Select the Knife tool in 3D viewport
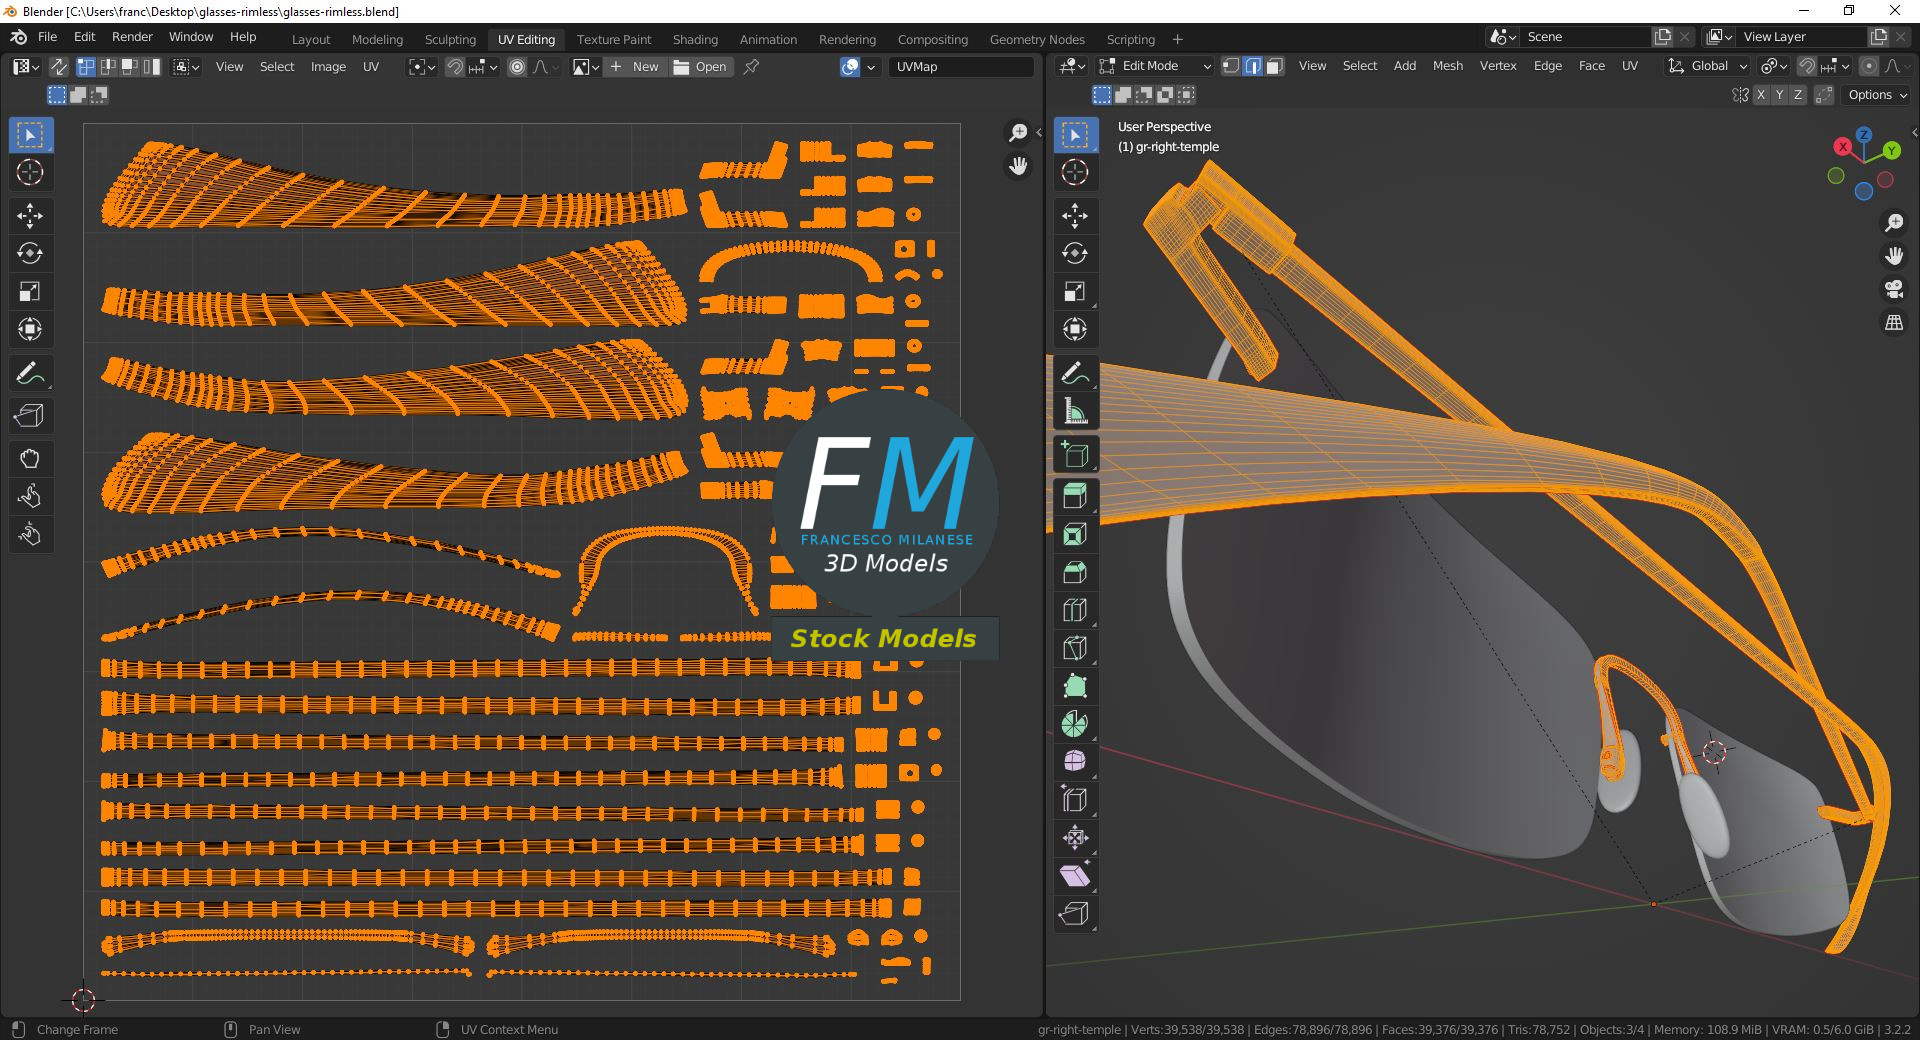 [x=1074, y=648]
